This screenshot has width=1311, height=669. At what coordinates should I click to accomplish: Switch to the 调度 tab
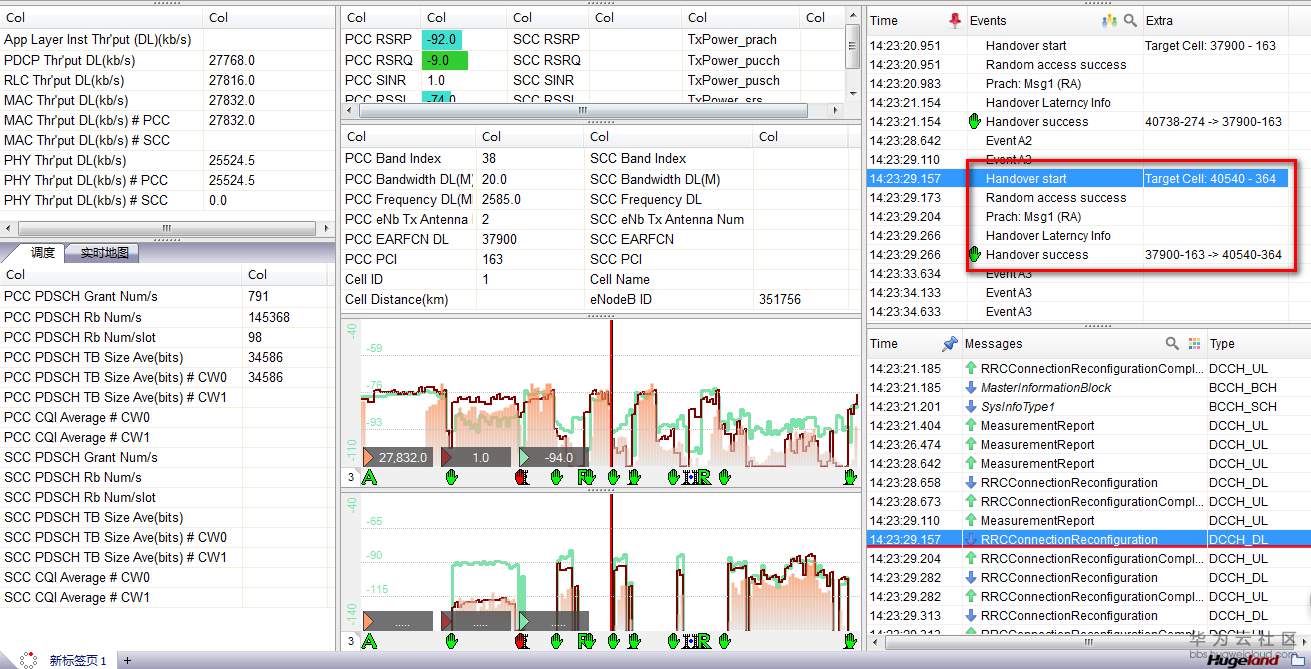(x=43, y=253)
